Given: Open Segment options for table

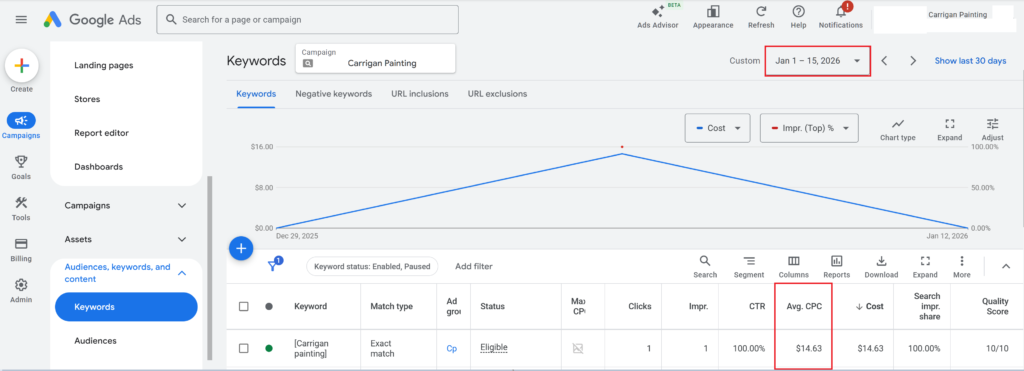Looking at the screenshot, I should pyautogui.click(x=748, y=266).
